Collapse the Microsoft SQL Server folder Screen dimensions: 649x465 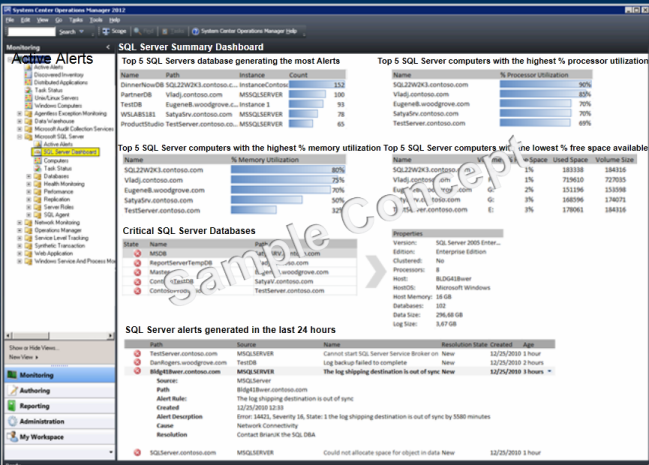(19, 137)
